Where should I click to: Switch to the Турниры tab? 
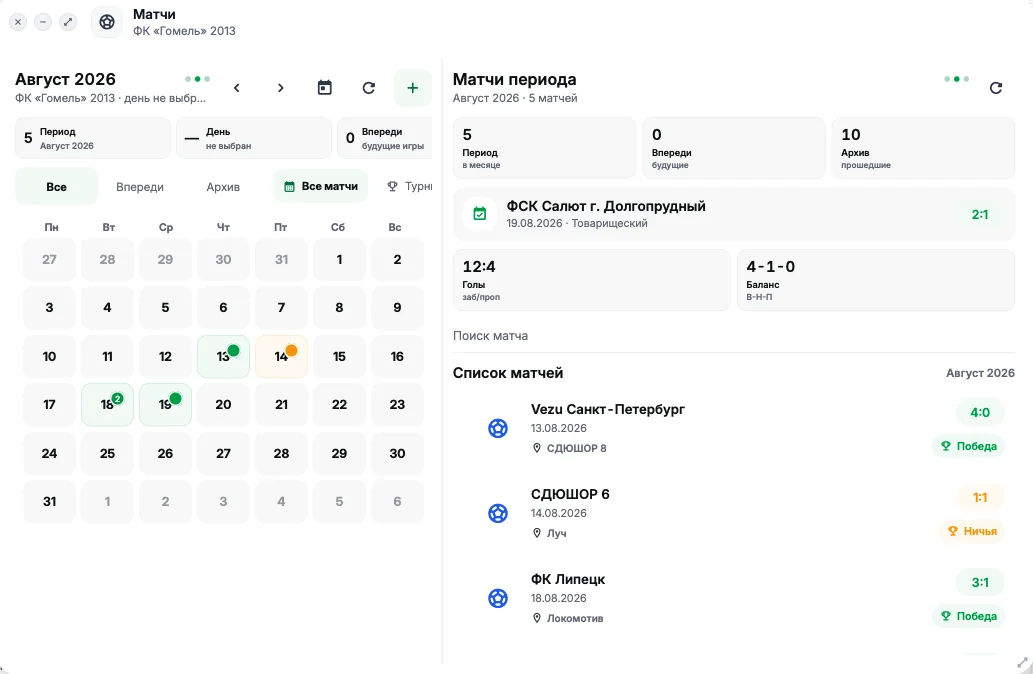[x=408, y=186]
